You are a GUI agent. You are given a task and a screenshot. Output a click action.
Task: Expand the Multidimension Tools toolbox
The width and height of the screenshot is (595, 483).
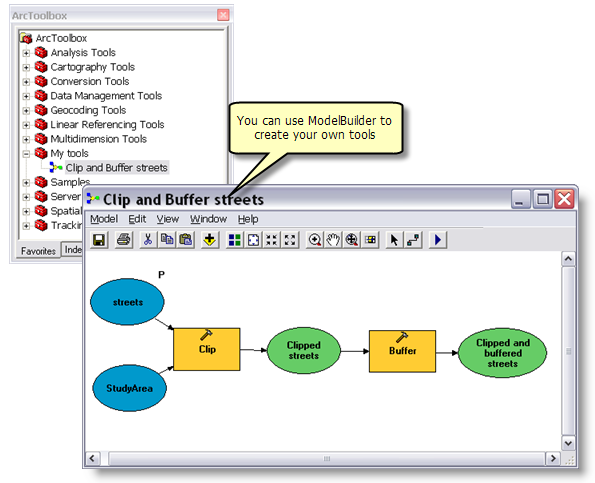26,140
